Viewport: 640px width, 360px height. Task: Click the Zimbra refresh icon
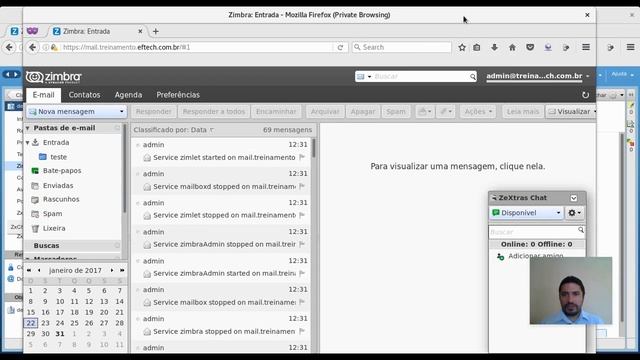click(x=585, y=95)
